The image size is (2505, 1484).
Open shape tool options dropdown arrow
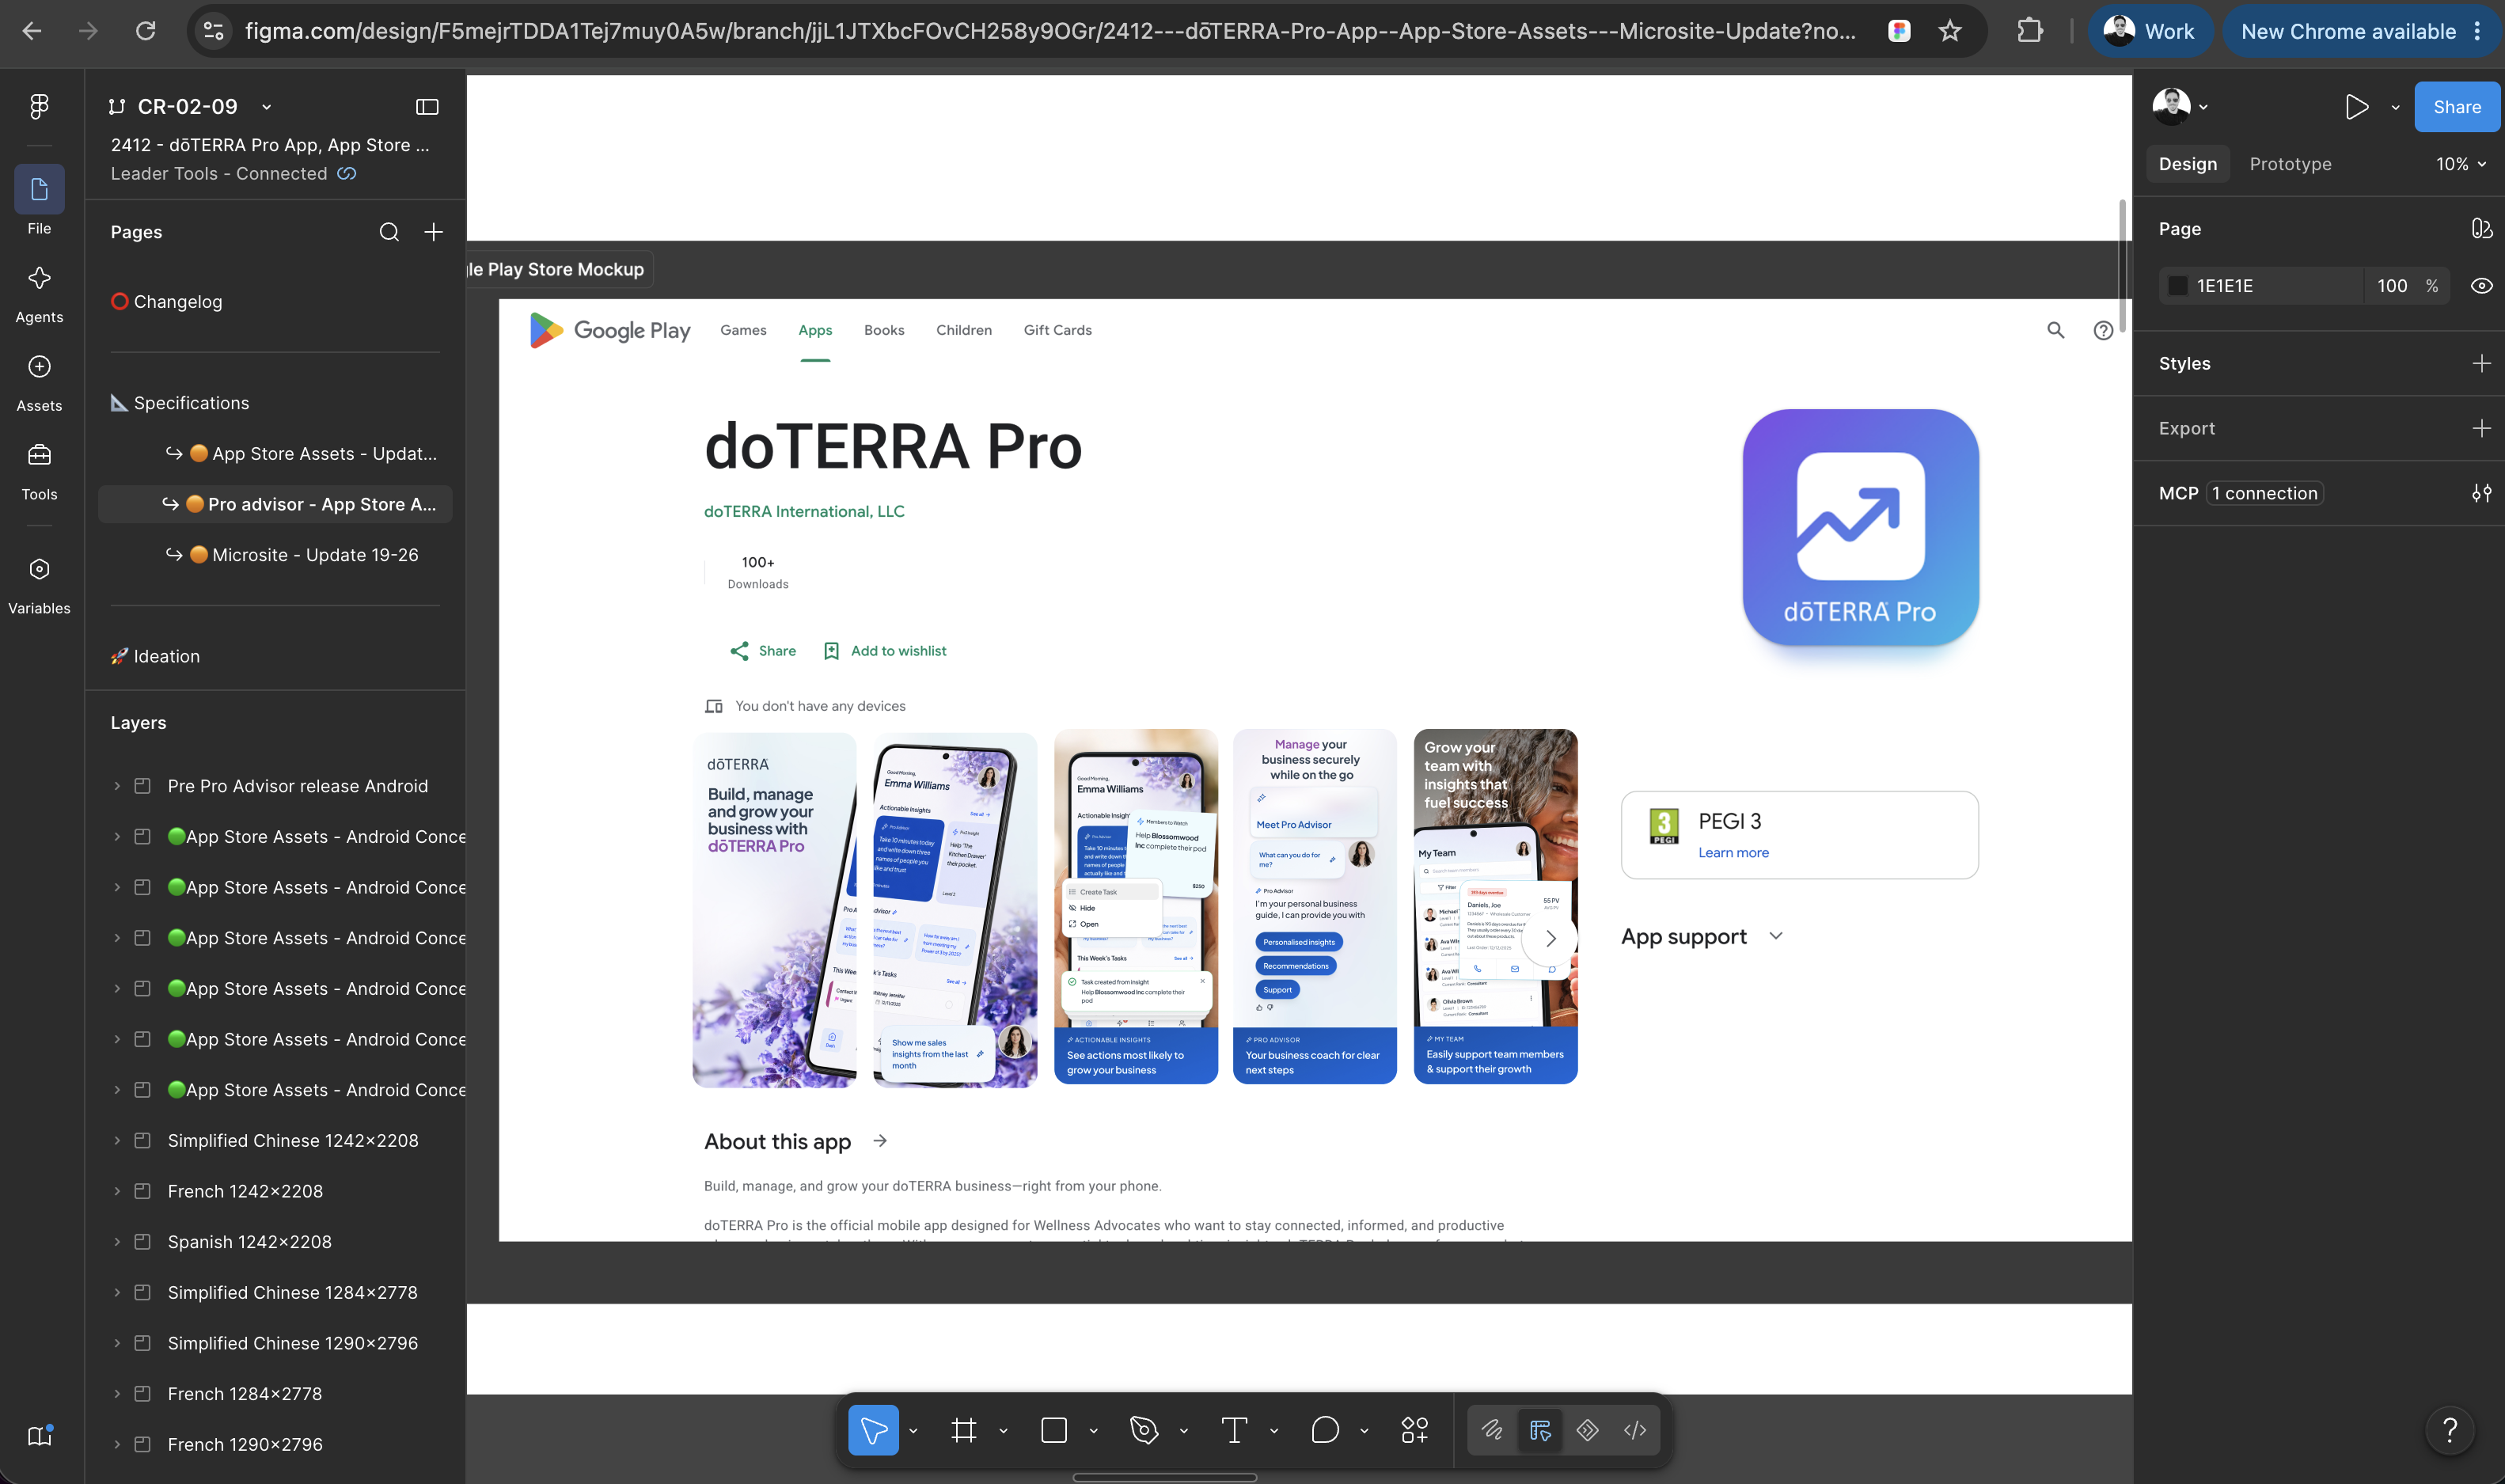pos(1093,1431)
